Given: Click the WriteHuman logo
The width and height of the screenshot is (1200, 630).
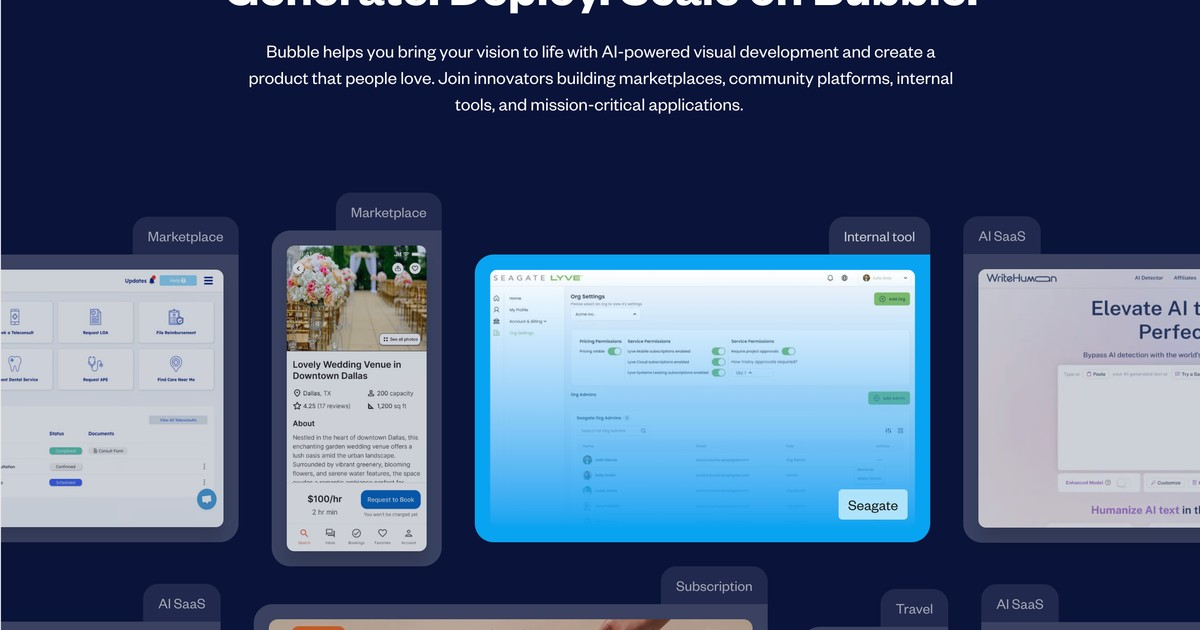Looking at the screenshot, I should pyautogui.click(x=1021, y=278).
